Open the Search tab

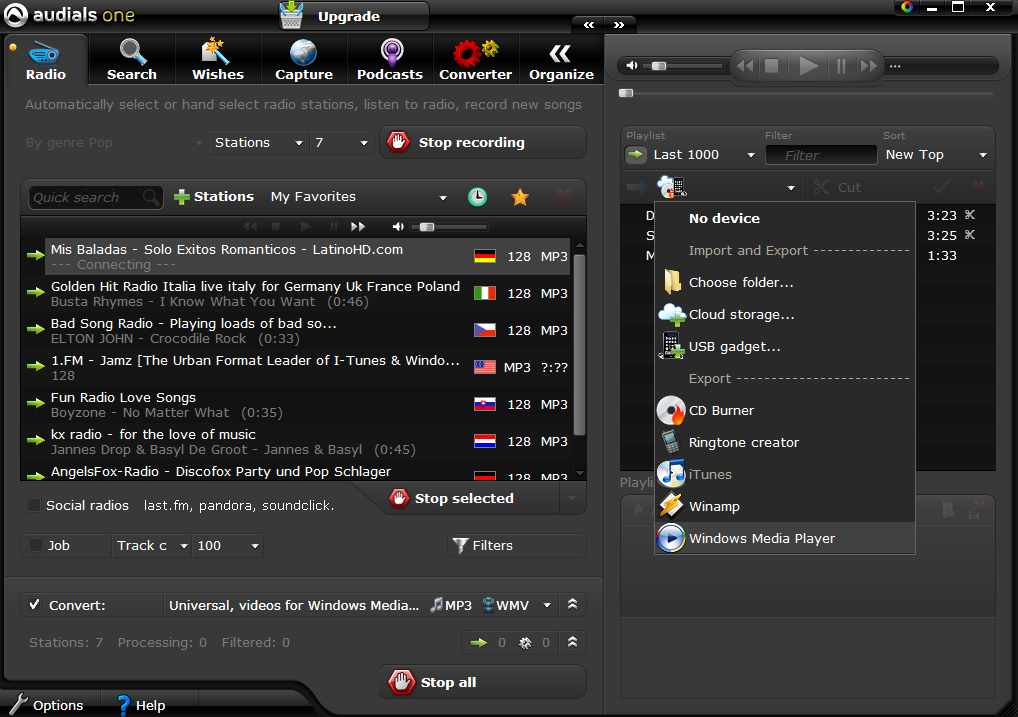[x=132, y=60]
